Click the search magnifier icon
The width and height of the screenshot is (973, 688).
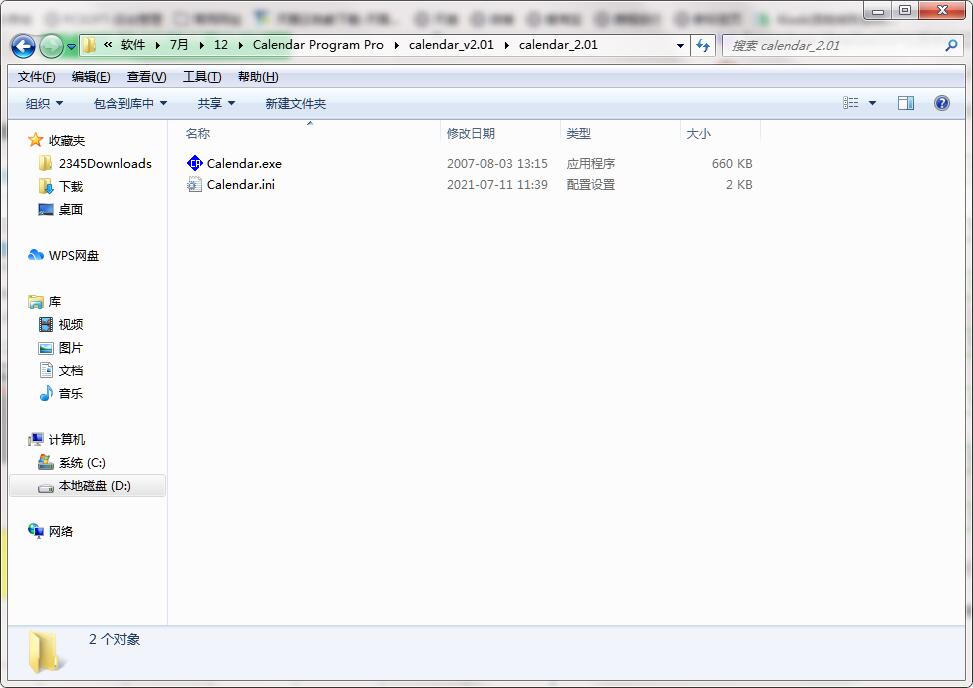(951, 45)
